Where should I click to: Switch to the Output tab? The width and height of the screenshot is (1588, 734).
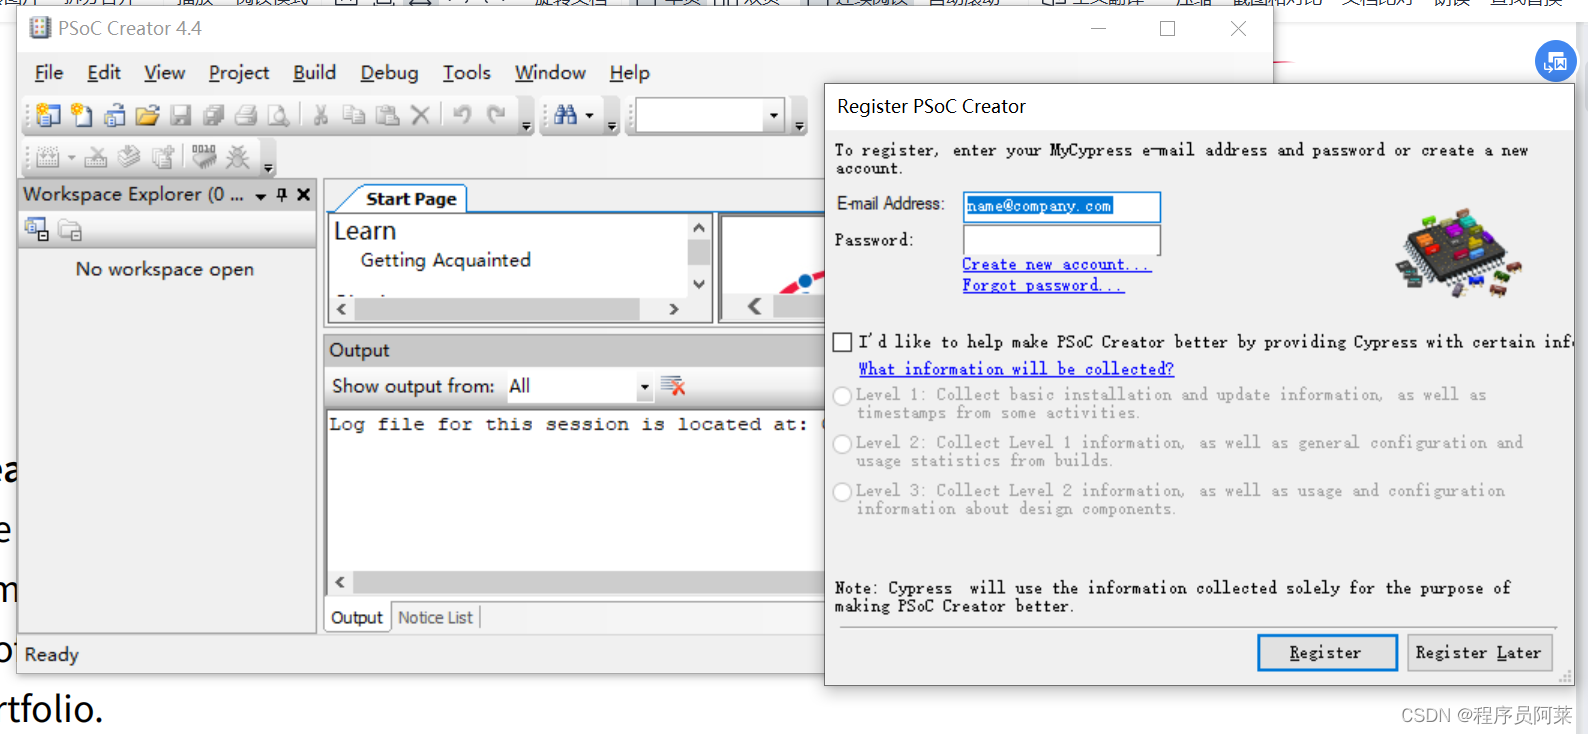[x=357, y=618]
